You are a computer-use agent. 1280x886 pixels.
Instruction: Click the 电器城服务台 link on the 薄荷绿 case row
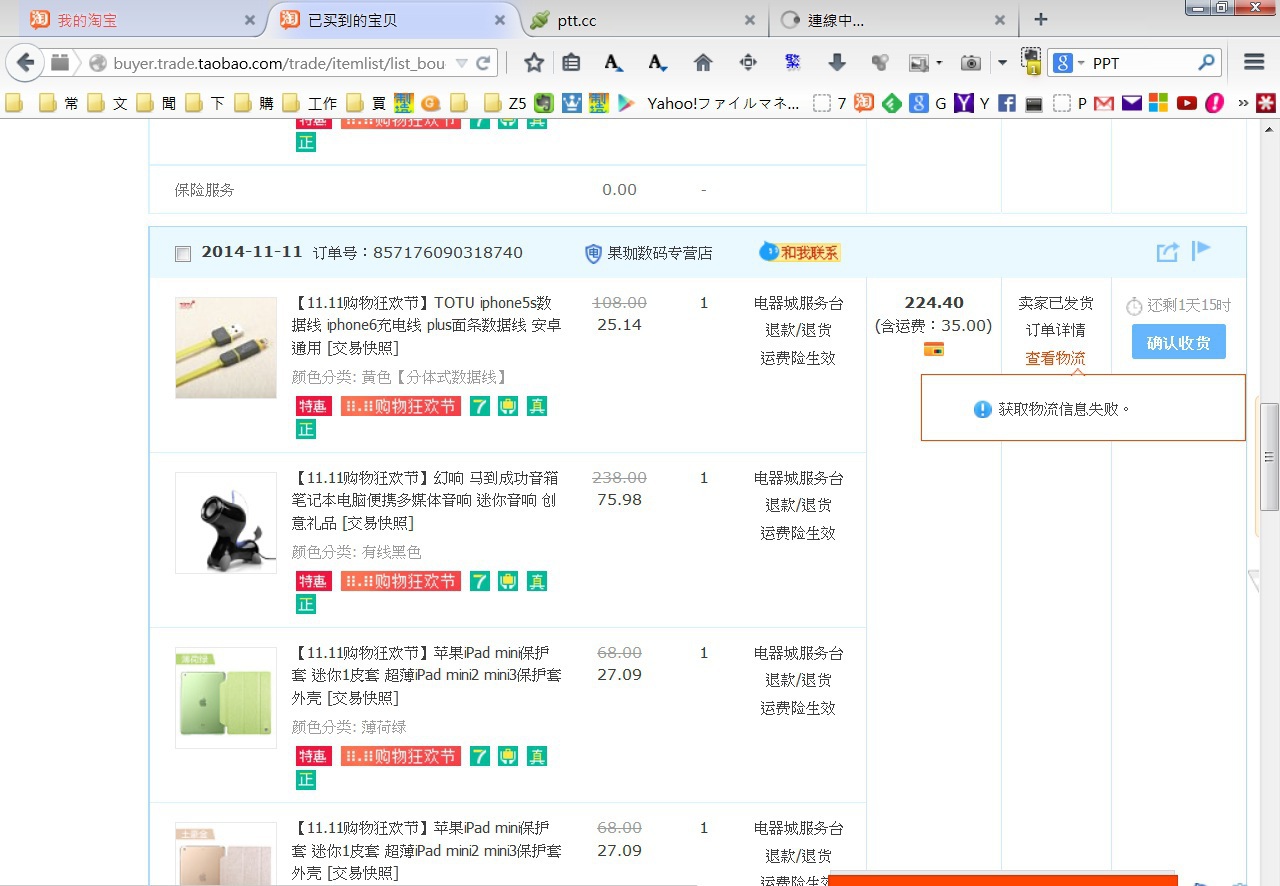(799, 653)
